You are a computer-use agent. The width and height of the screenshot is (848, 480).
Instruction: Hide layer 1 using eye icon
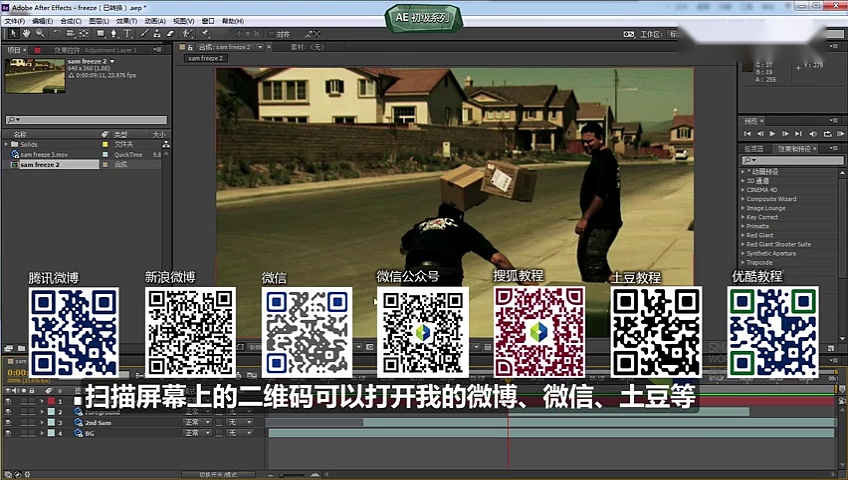pos(8,402)
